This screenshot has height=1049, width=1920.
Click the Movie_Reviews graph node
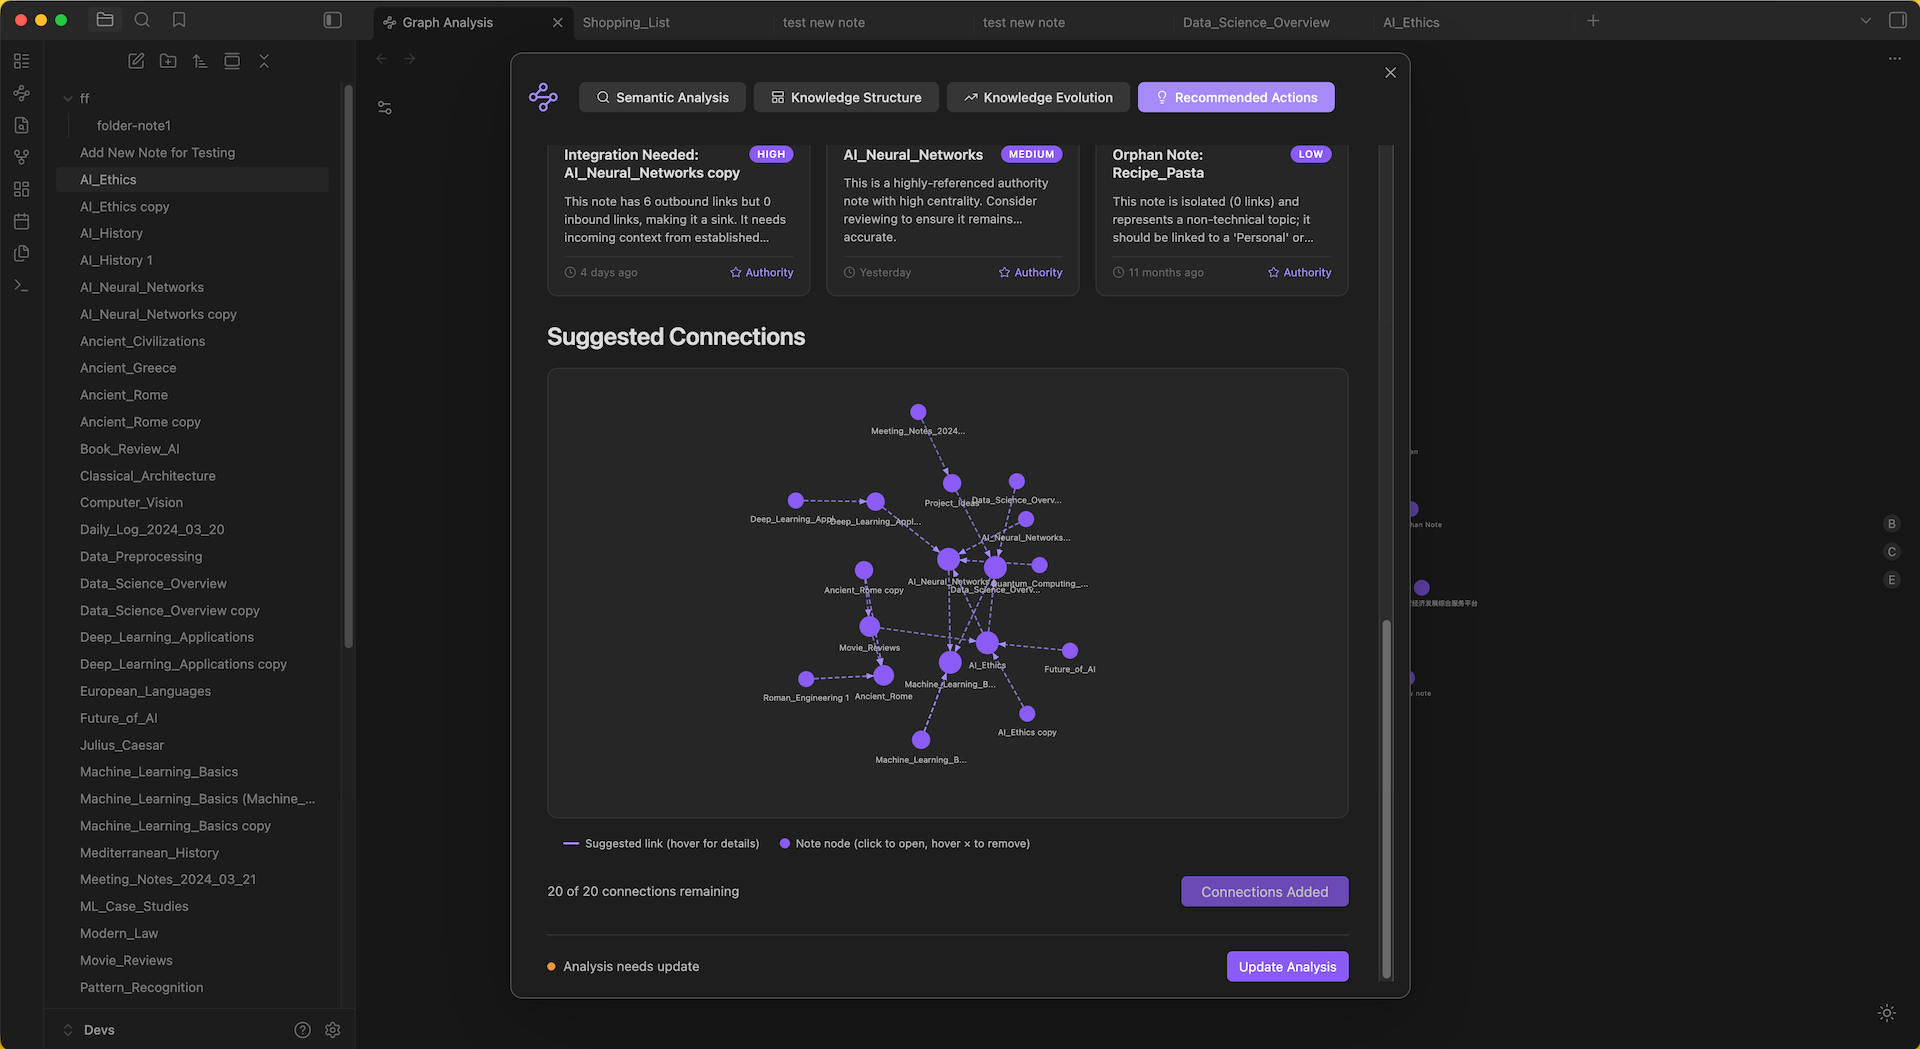tap(870, 627)
